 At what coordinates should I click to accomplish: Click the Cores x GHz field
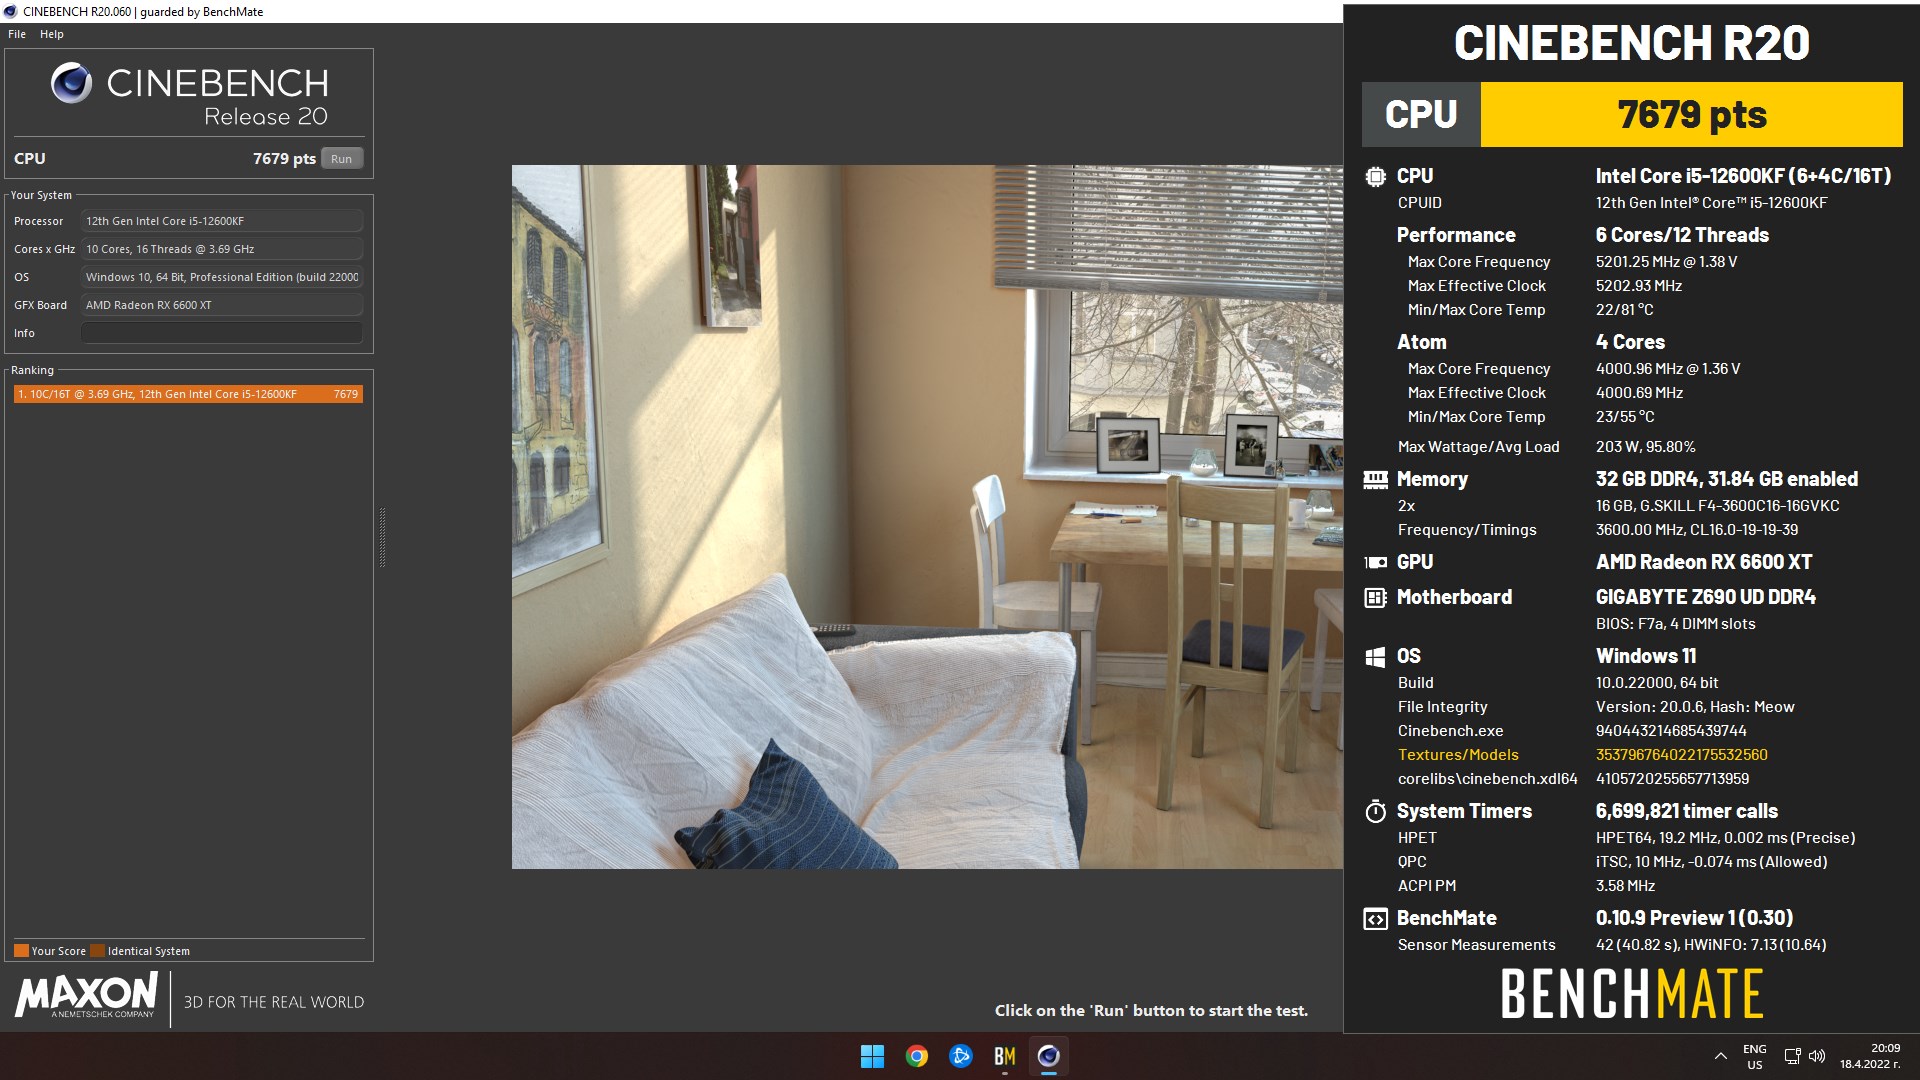pos(222,249)
